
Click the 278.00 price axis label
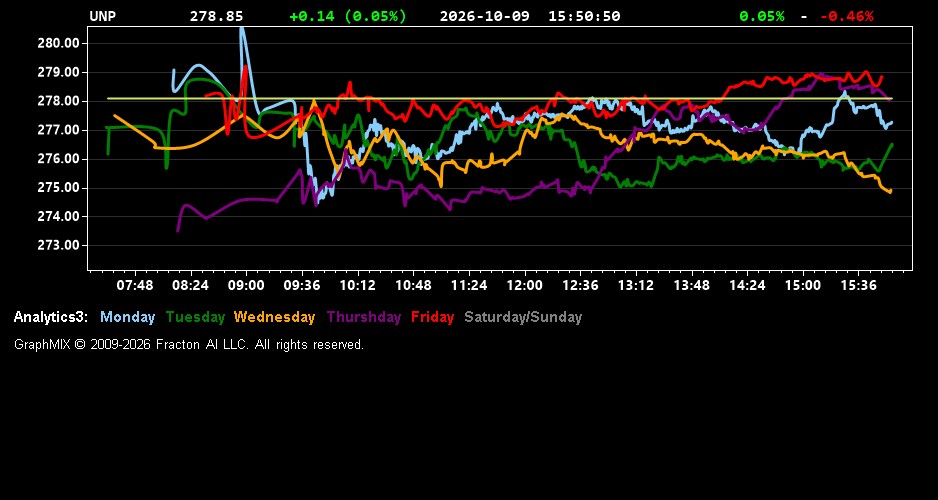[x=59, y=102]
